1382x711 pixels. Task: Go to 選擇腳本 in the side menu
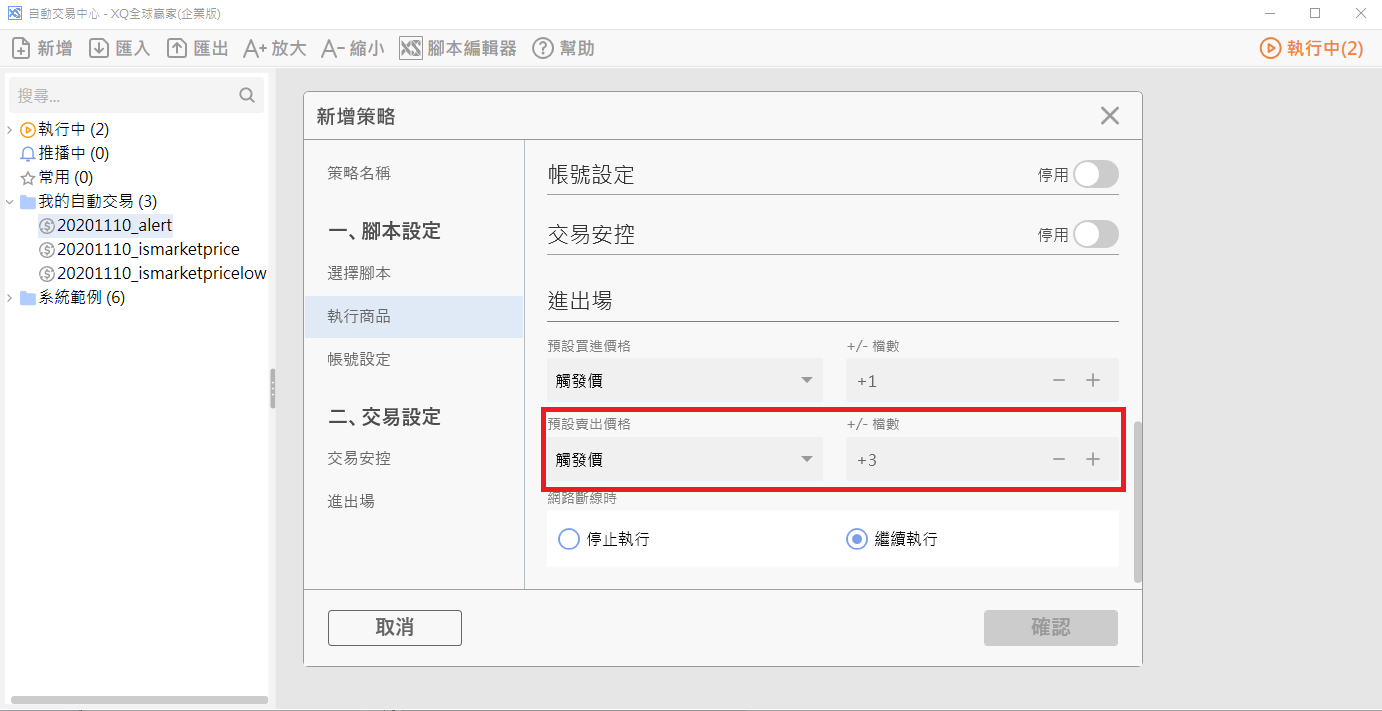click(x=359, y=273)
